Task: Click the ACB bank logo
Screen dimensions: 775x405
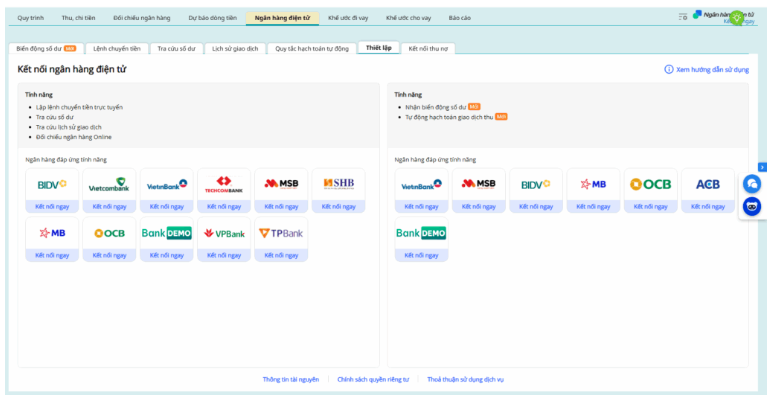Action: [707, 184]
